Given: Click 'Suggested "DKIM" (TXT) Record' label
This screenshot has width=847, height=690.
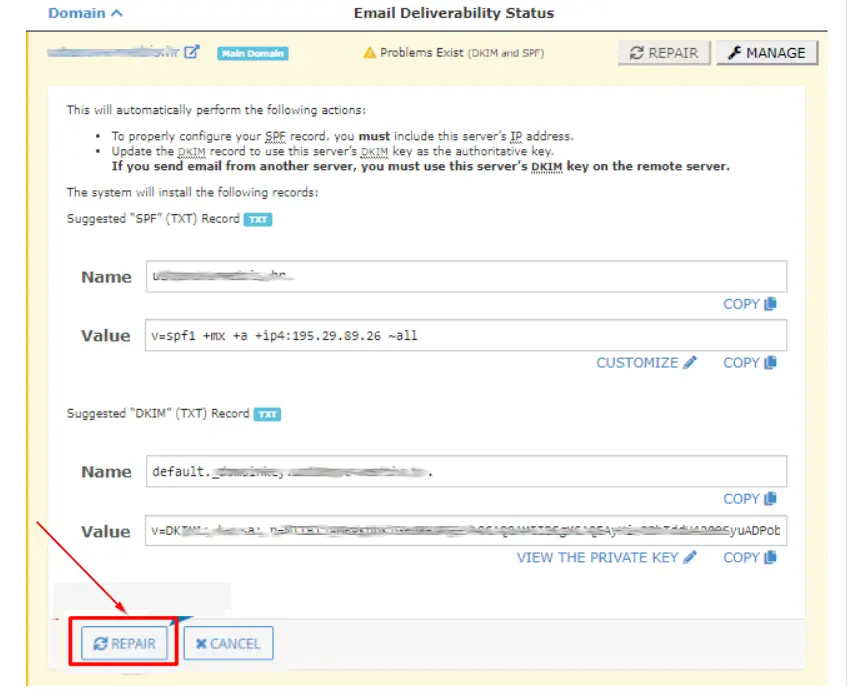Looking at the screenshot, I should tap(158, 414).
